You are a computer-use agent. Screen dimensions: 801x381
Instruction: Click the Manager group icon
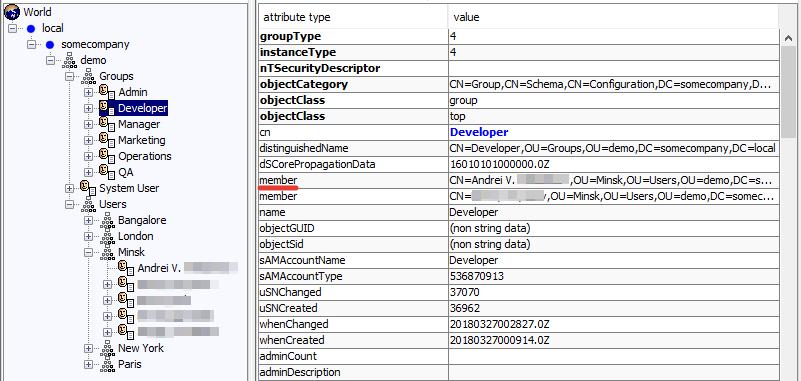tap(107, 124)
